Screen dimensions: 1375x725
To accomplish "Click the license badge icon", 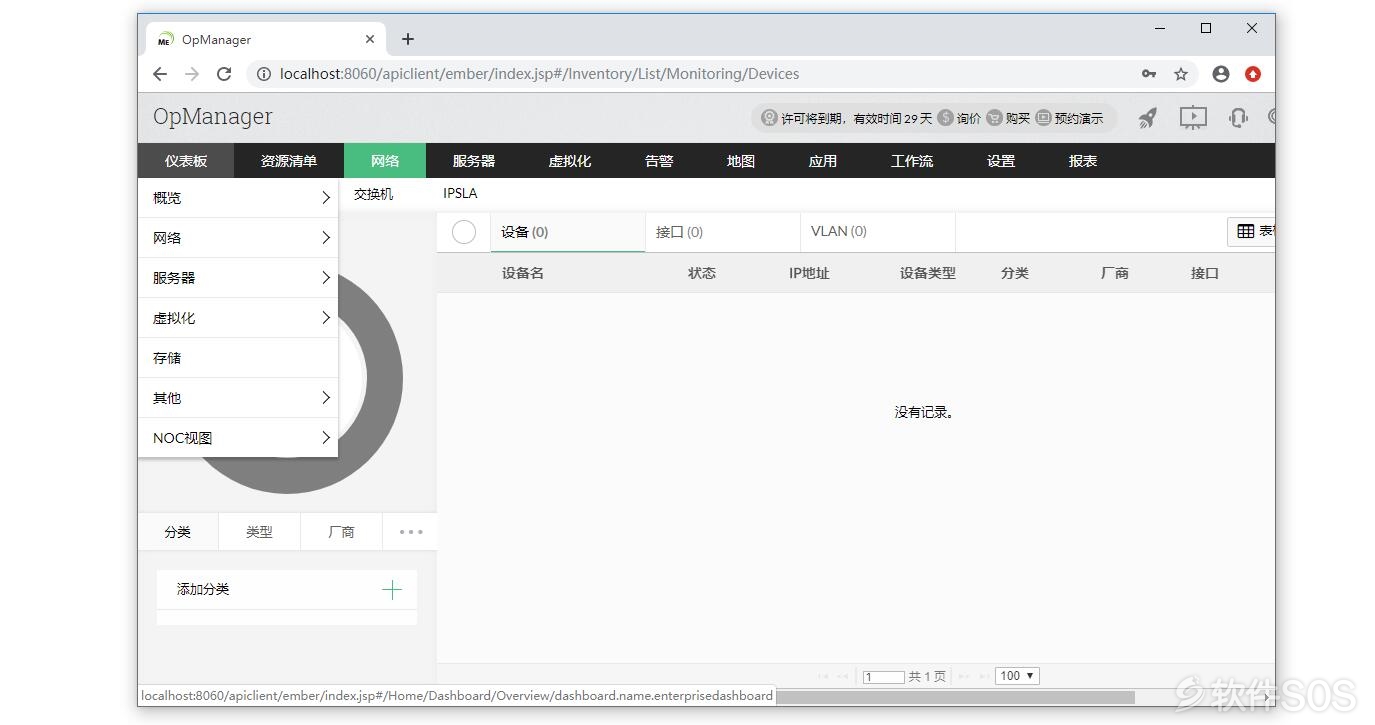I will [x=769, y=118].
